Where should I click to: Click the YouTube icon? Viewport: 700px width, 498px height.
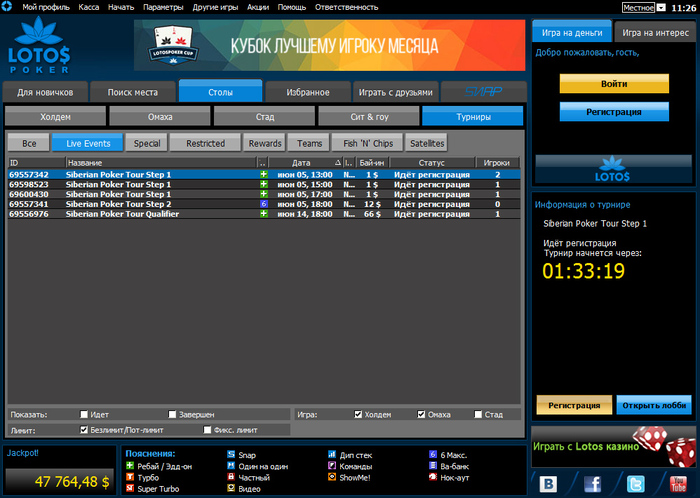tap(678, 484)
